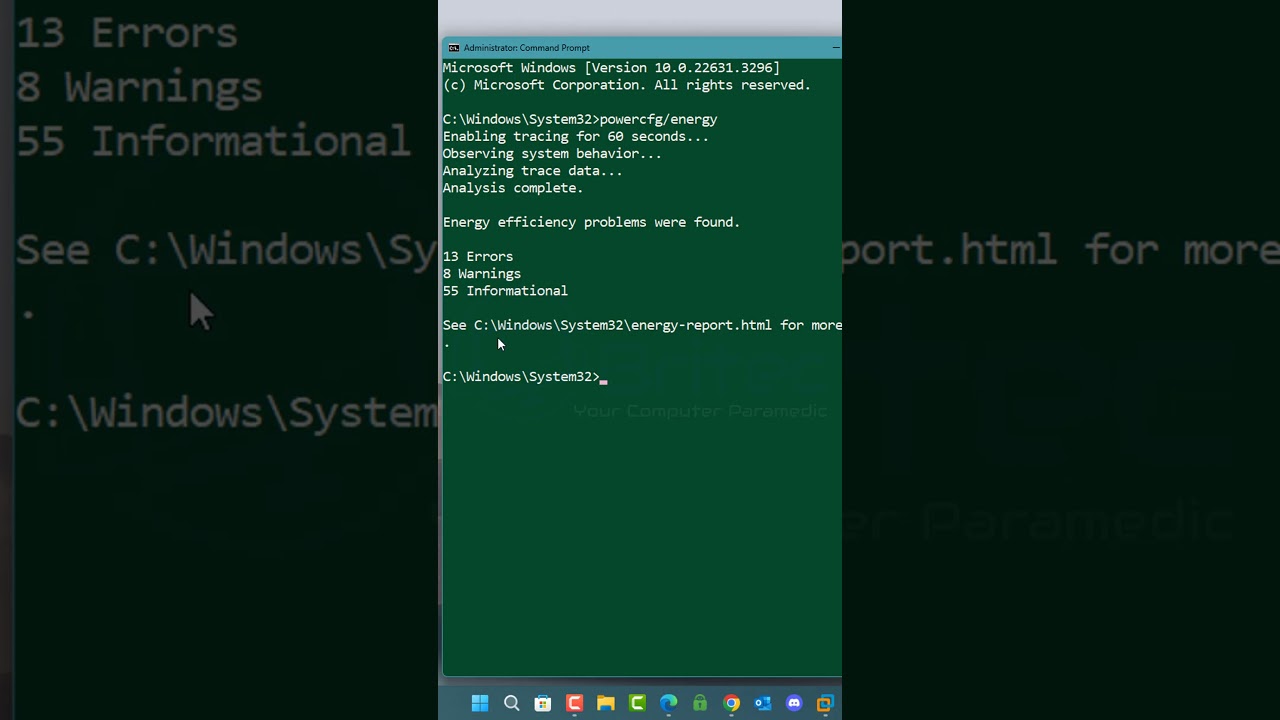This screenshot has height=720, width=1280.
Task: Launch Google Chrome from taskbar
Action: click(732, 703)
